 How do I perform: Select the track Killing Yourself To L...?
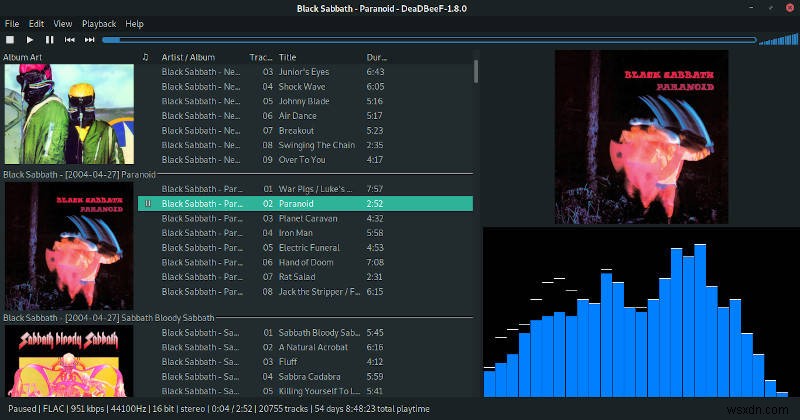click(x=305, y=391)
